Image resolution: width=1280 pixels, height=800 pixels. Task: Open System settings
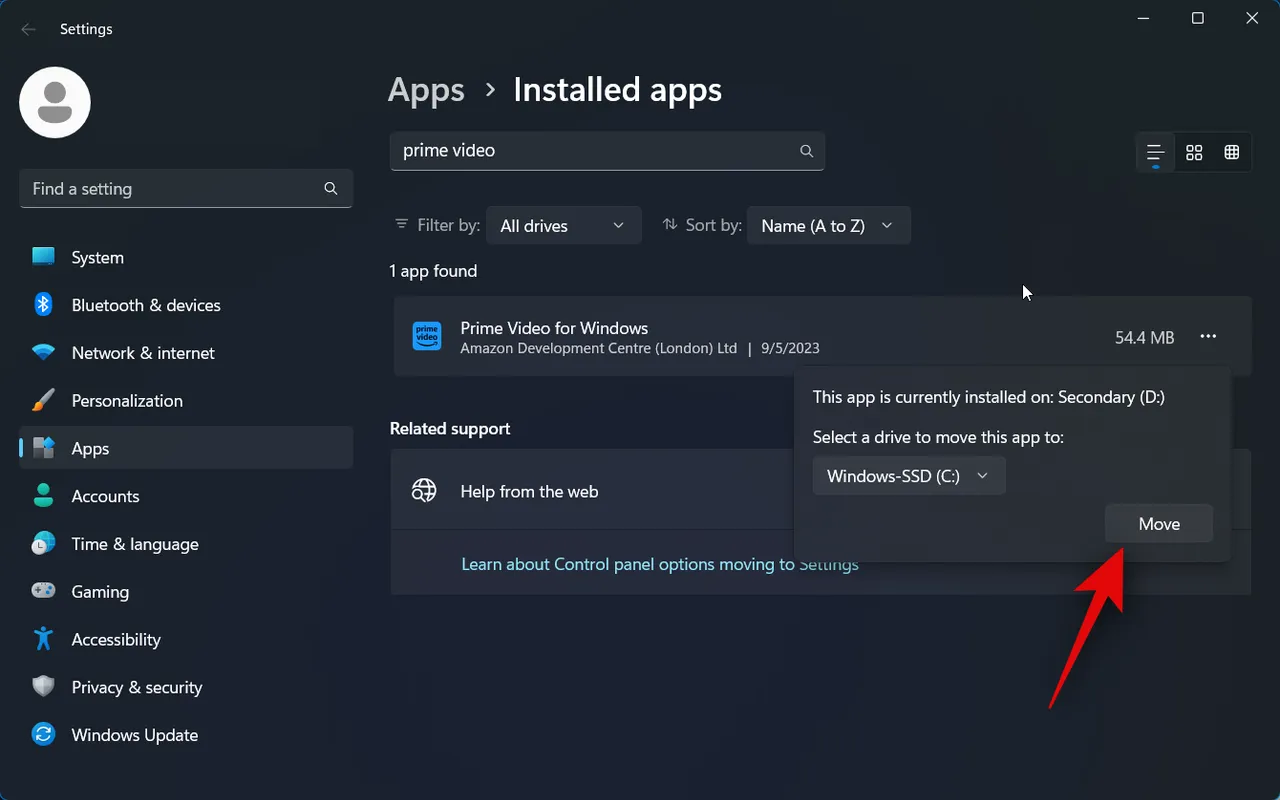(186, 257)
